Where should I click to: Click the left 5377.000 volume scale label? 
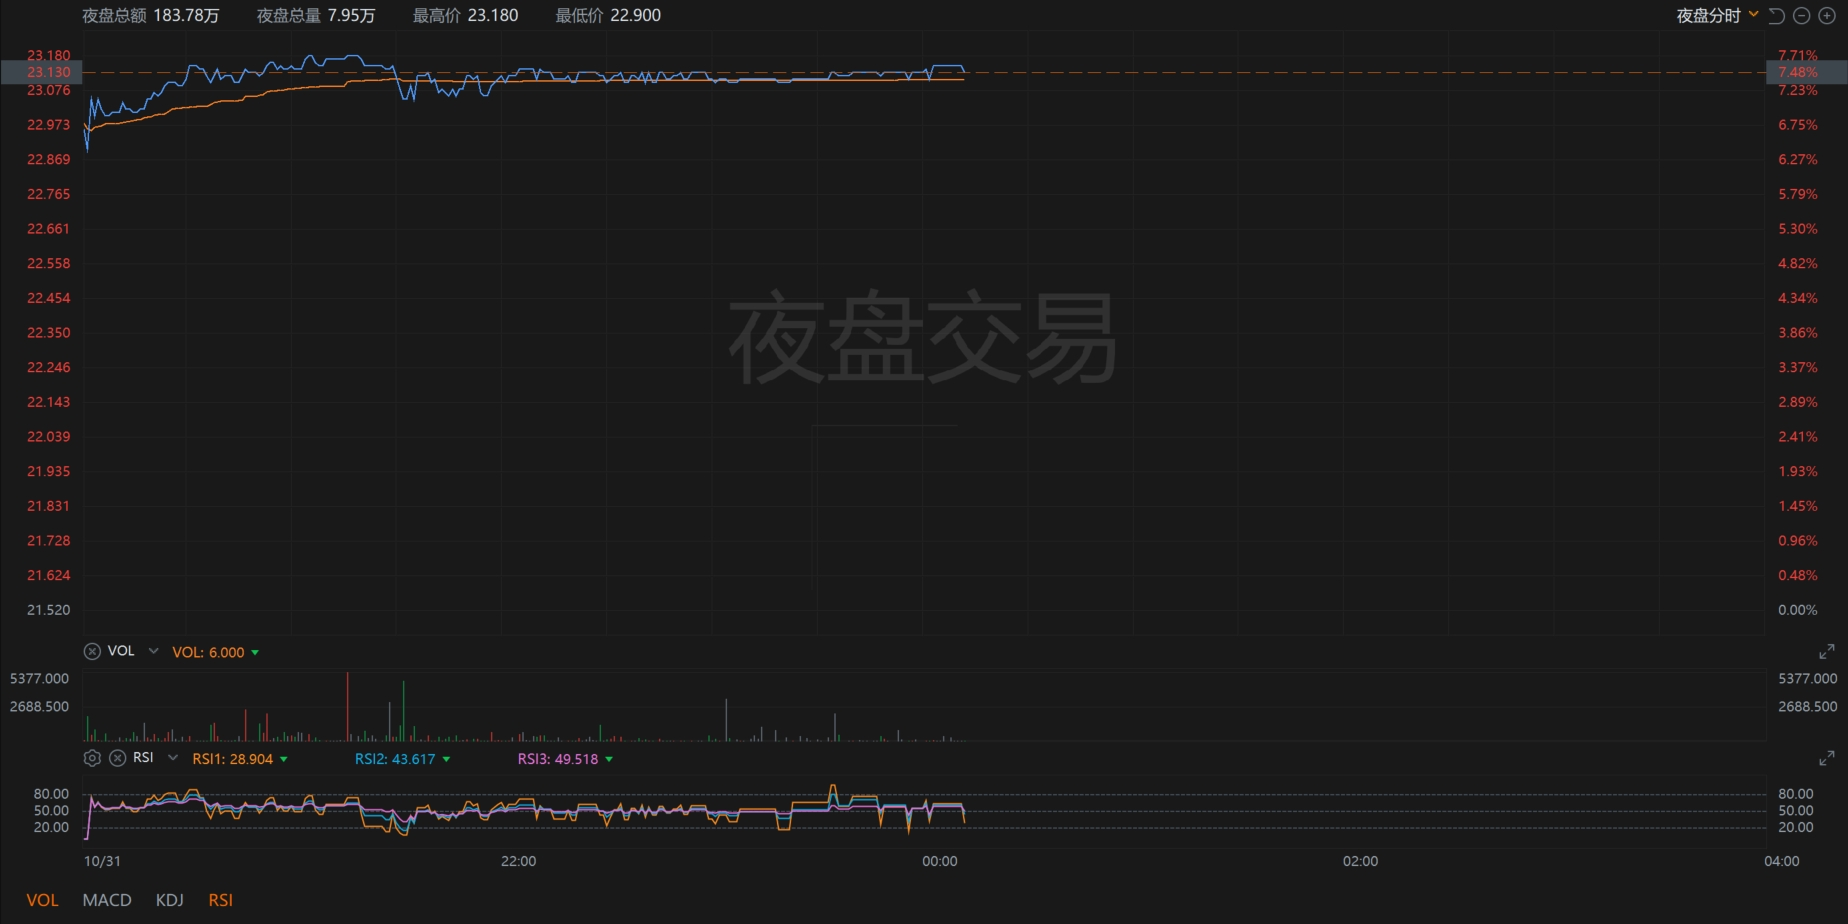pos(39,678)
